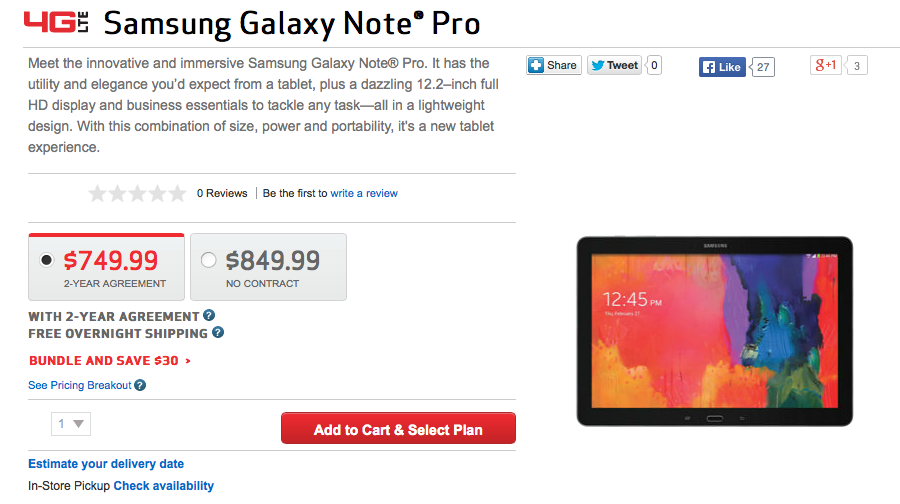Screen dimensions: 900x504
Task: Click the Tweet button
Action: tap(614, 66)
